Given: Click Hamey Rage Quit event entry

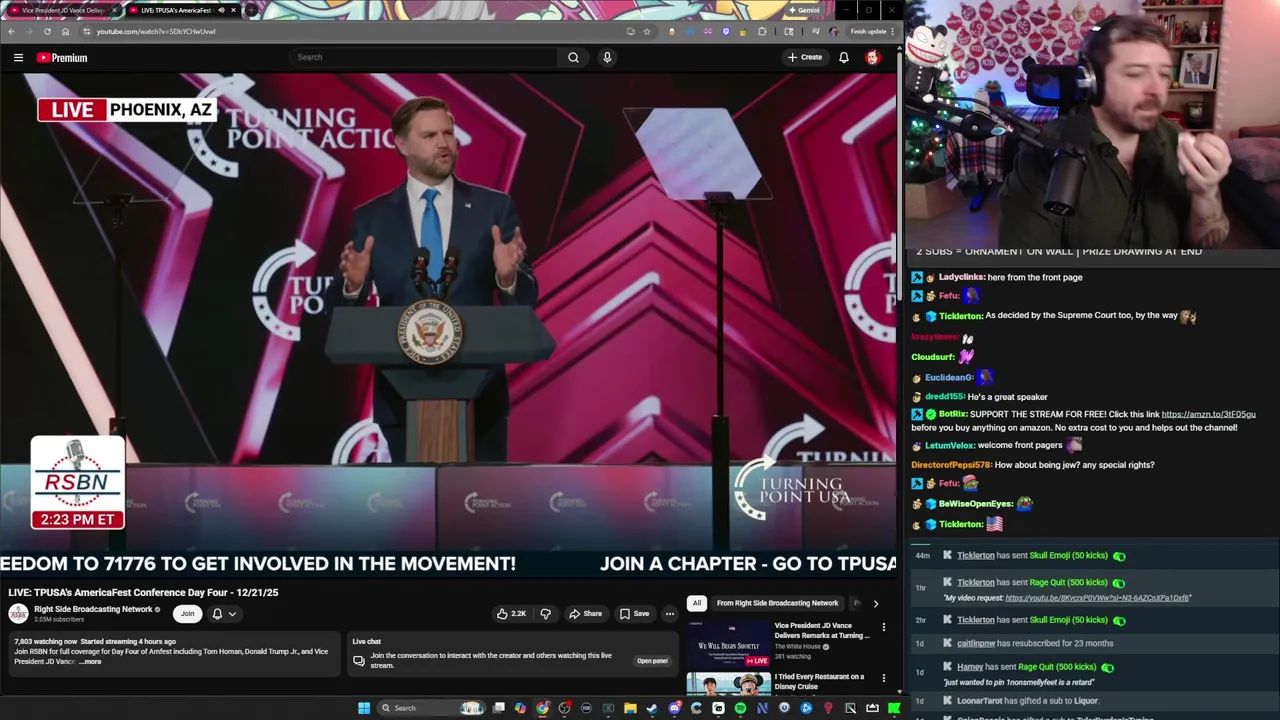Looking at the screenshot, I should coord(1095,674).
